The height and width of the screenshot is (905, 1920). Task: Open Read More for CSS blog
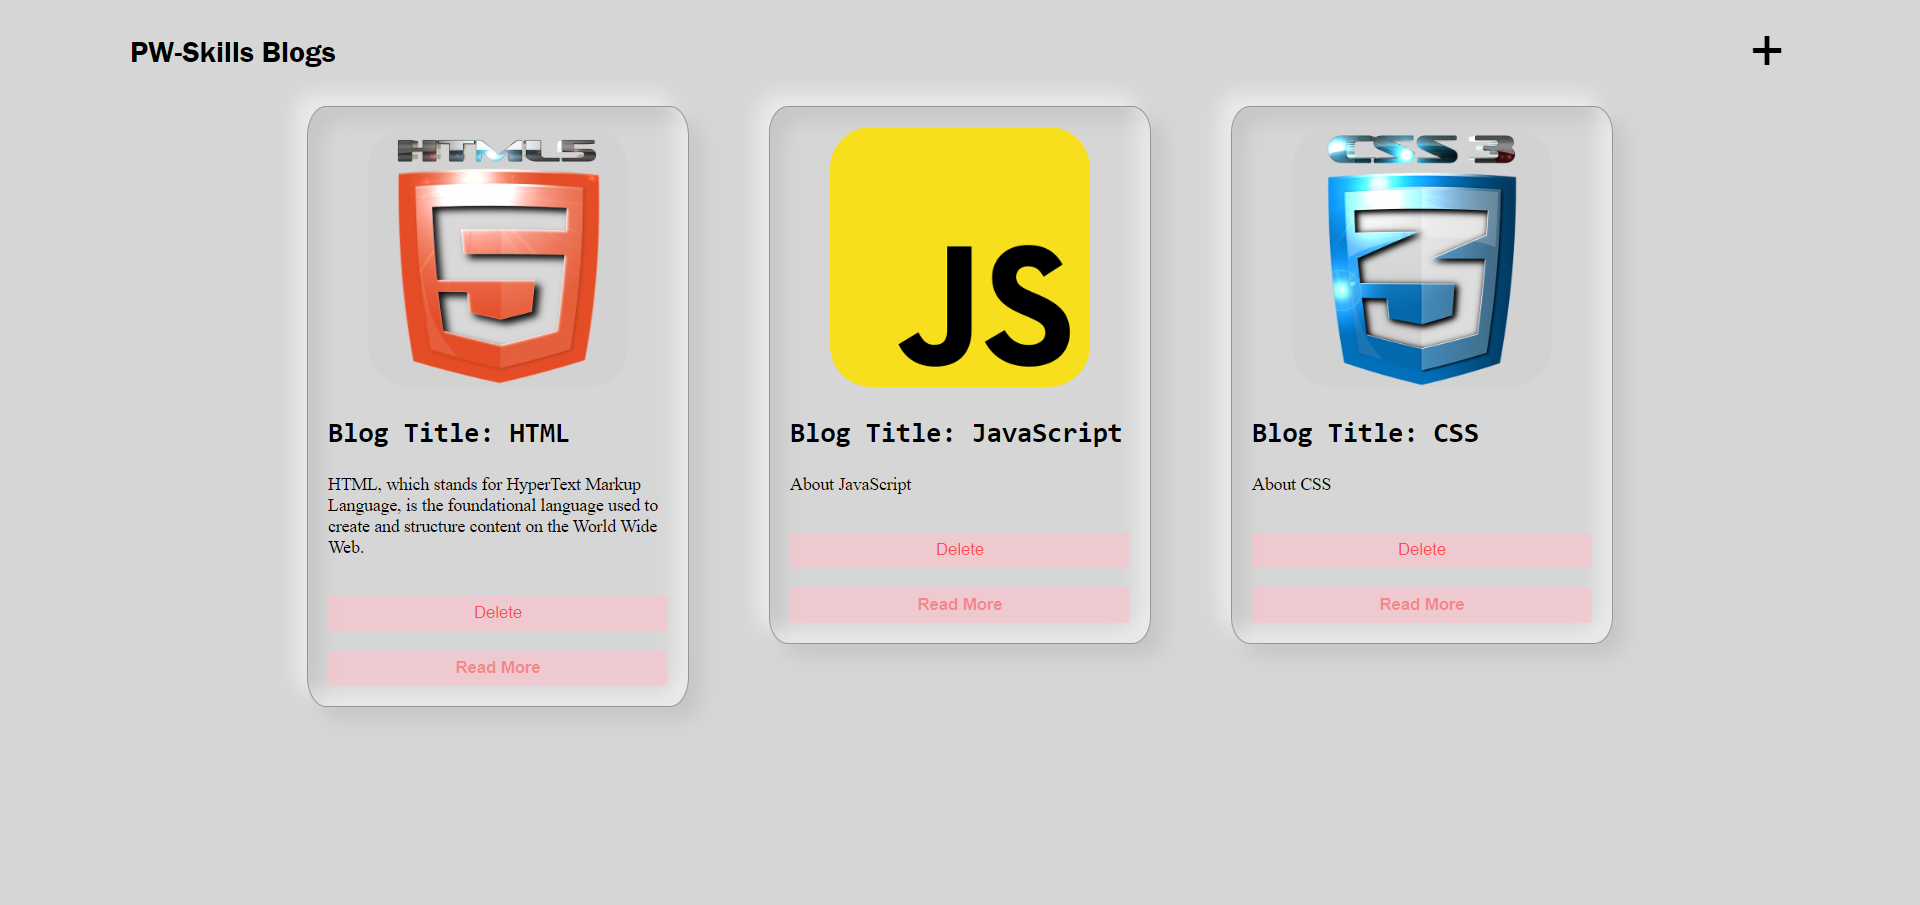click(x=1421, y=604)
